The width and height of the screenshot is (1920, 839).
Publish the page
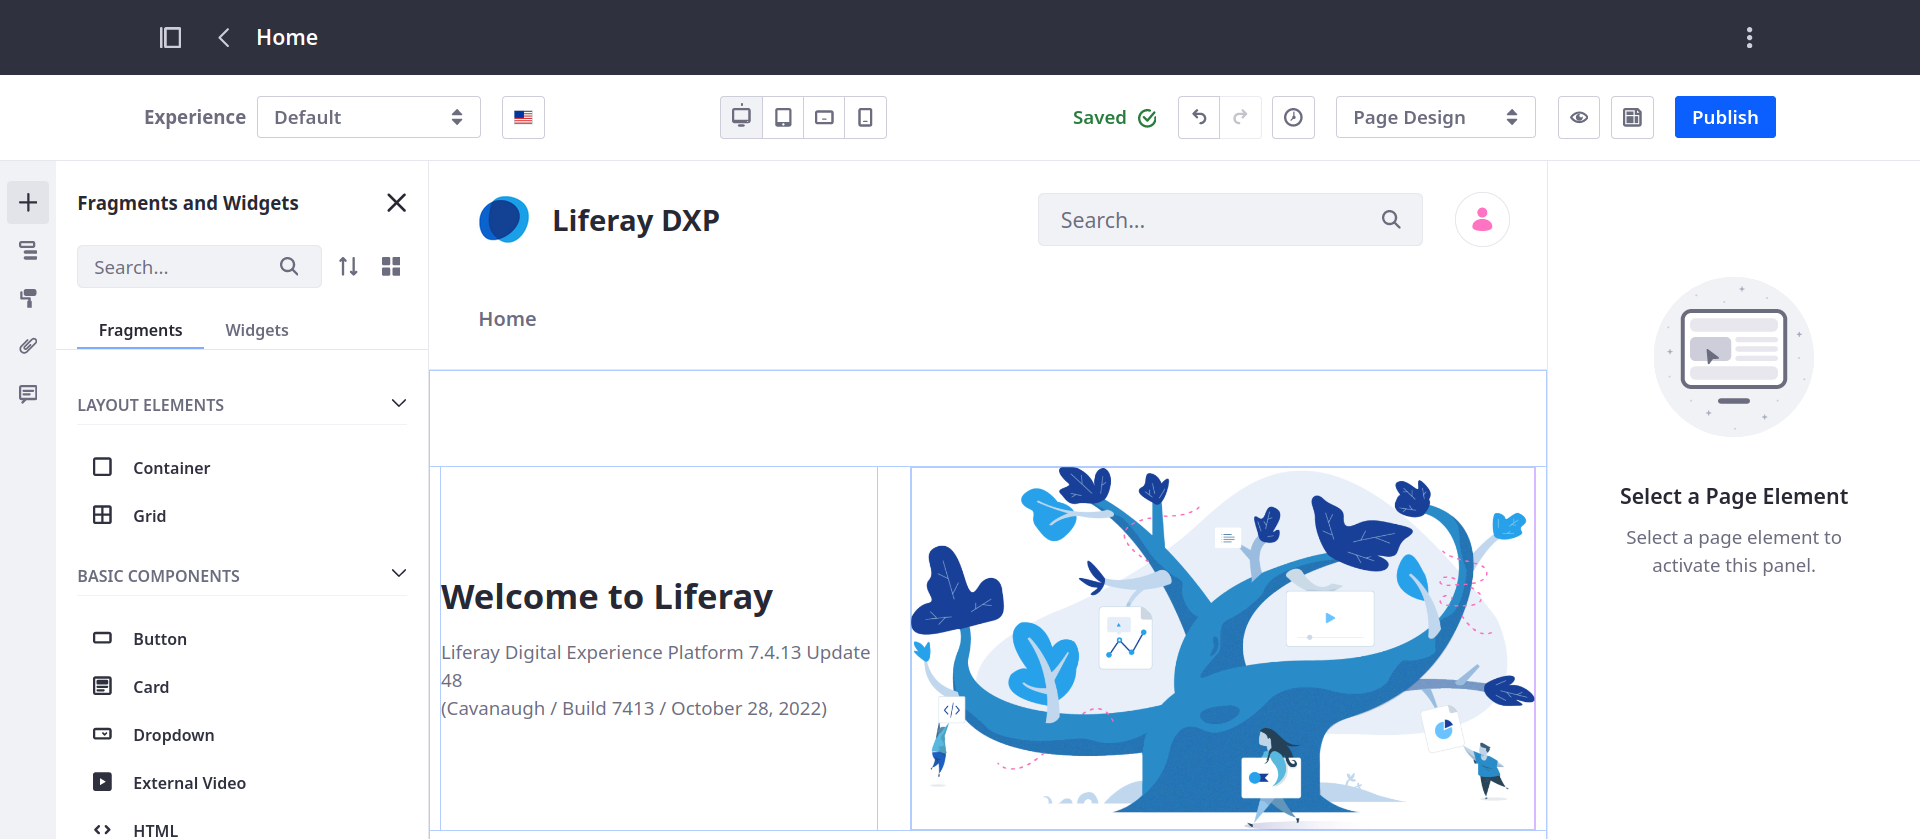pos(1725,117)
